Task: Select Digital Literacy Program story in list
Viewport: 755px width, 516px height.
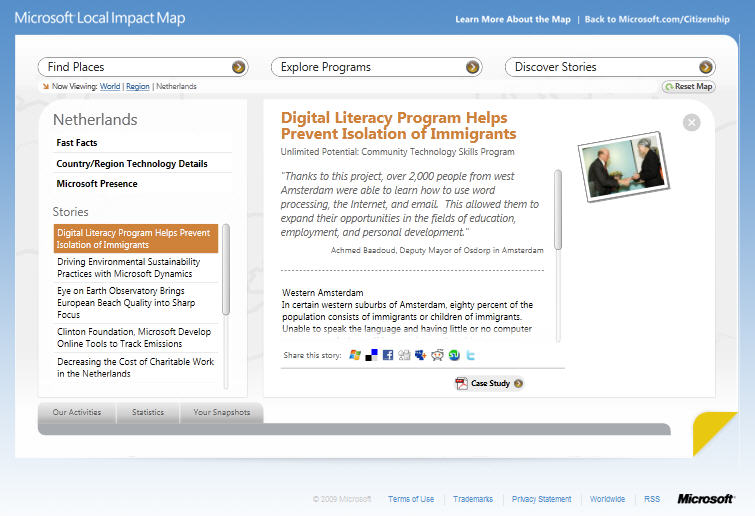Action: click(136, 239)
